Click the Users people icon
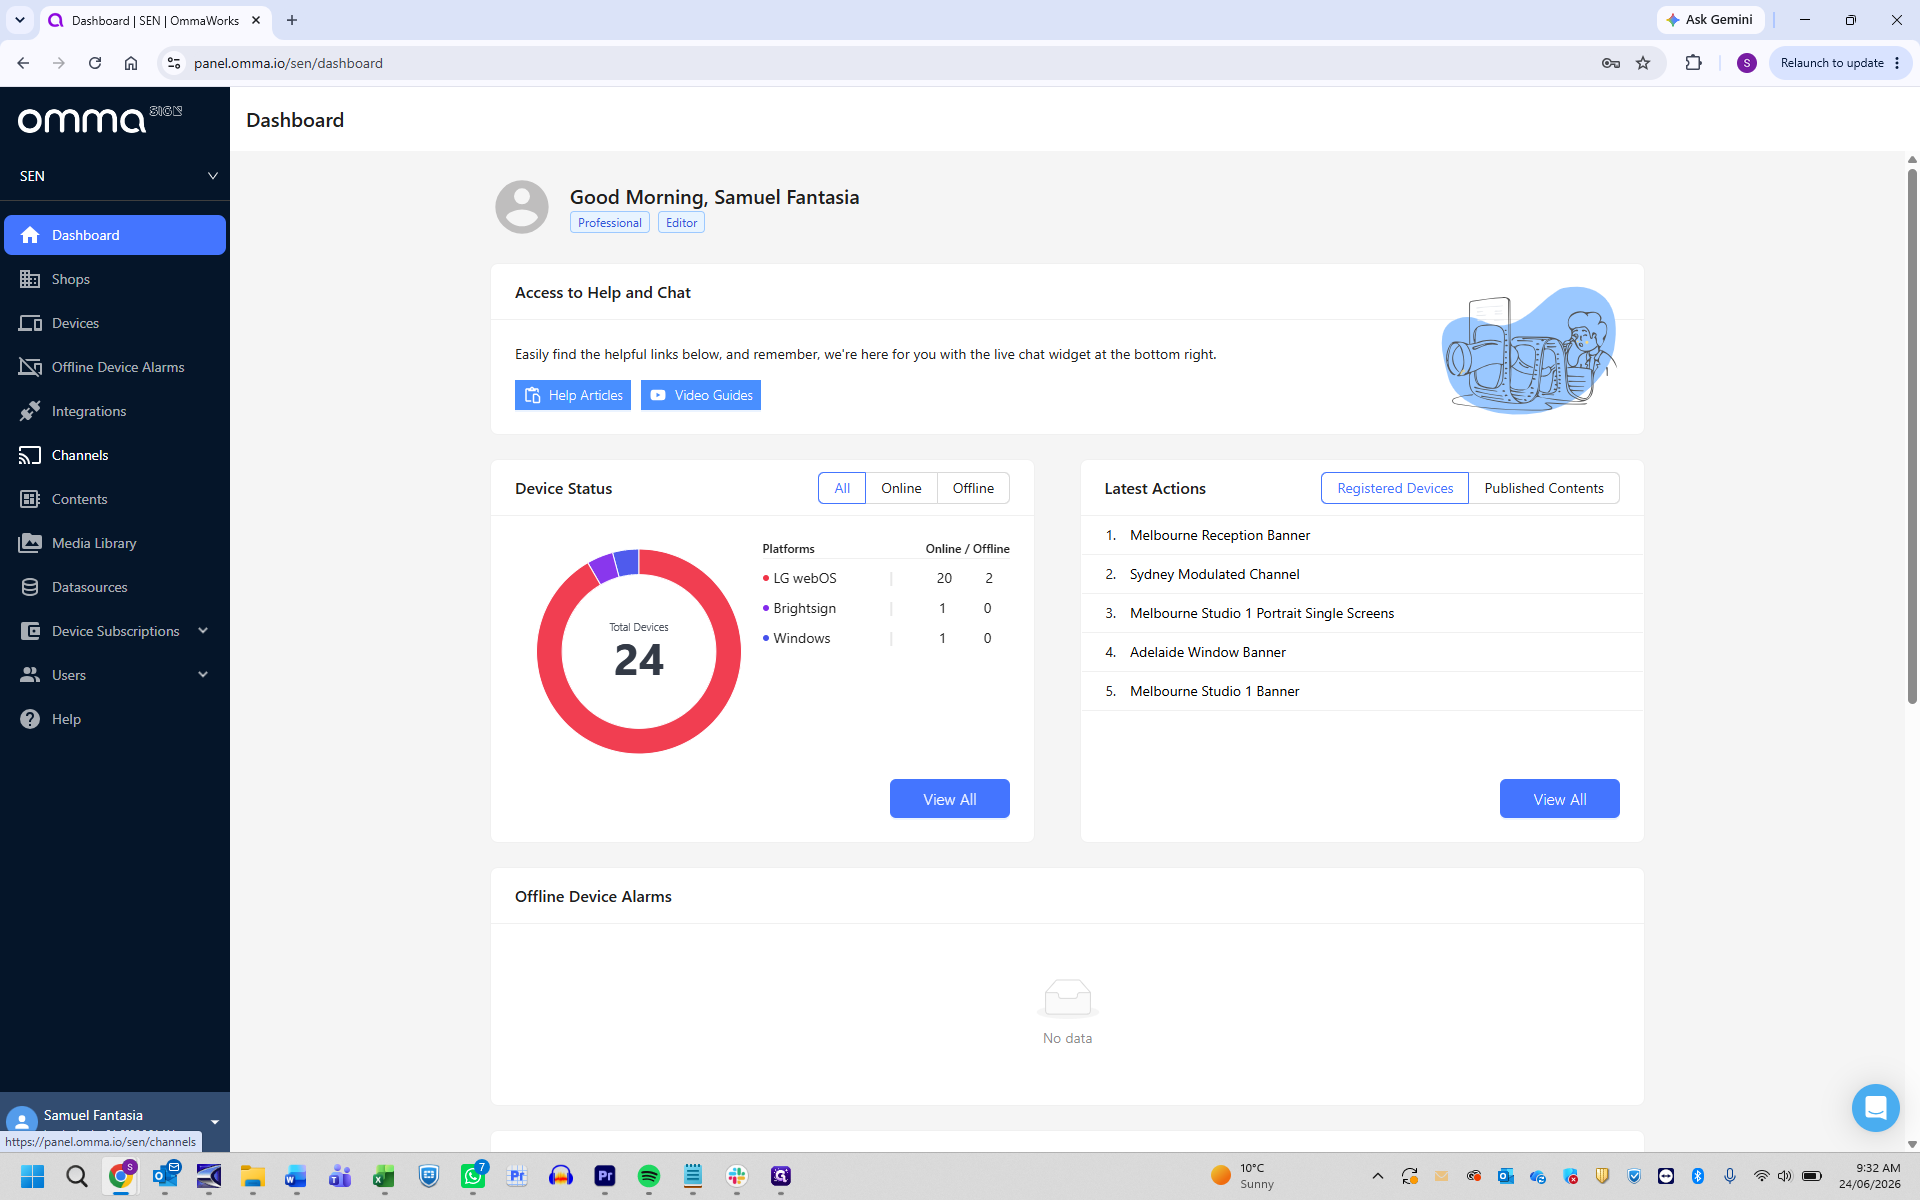Image resolution: width=1920 pixels, height=1200 pixels. 30,675
